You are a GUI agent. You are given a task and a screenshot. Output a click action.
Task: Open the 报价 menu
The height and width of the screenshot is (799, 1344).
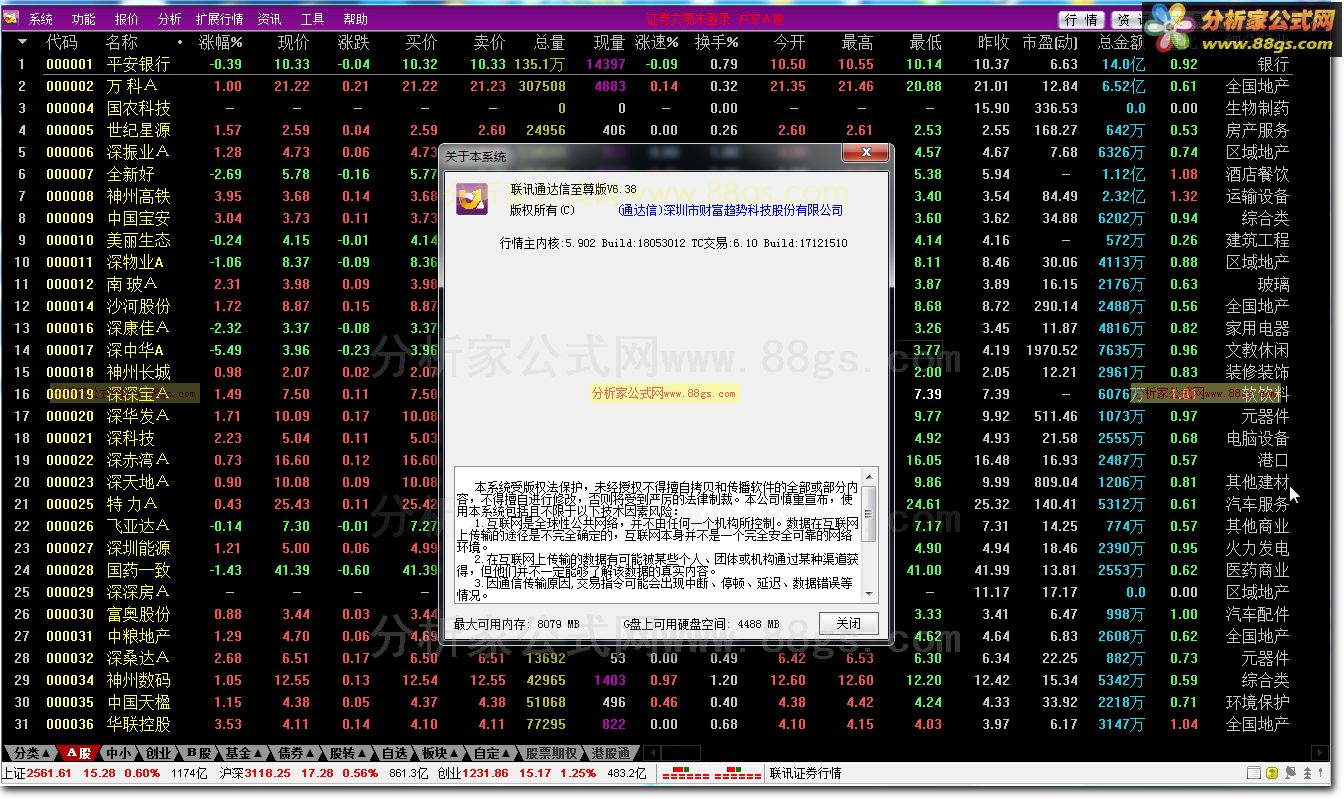127,19
